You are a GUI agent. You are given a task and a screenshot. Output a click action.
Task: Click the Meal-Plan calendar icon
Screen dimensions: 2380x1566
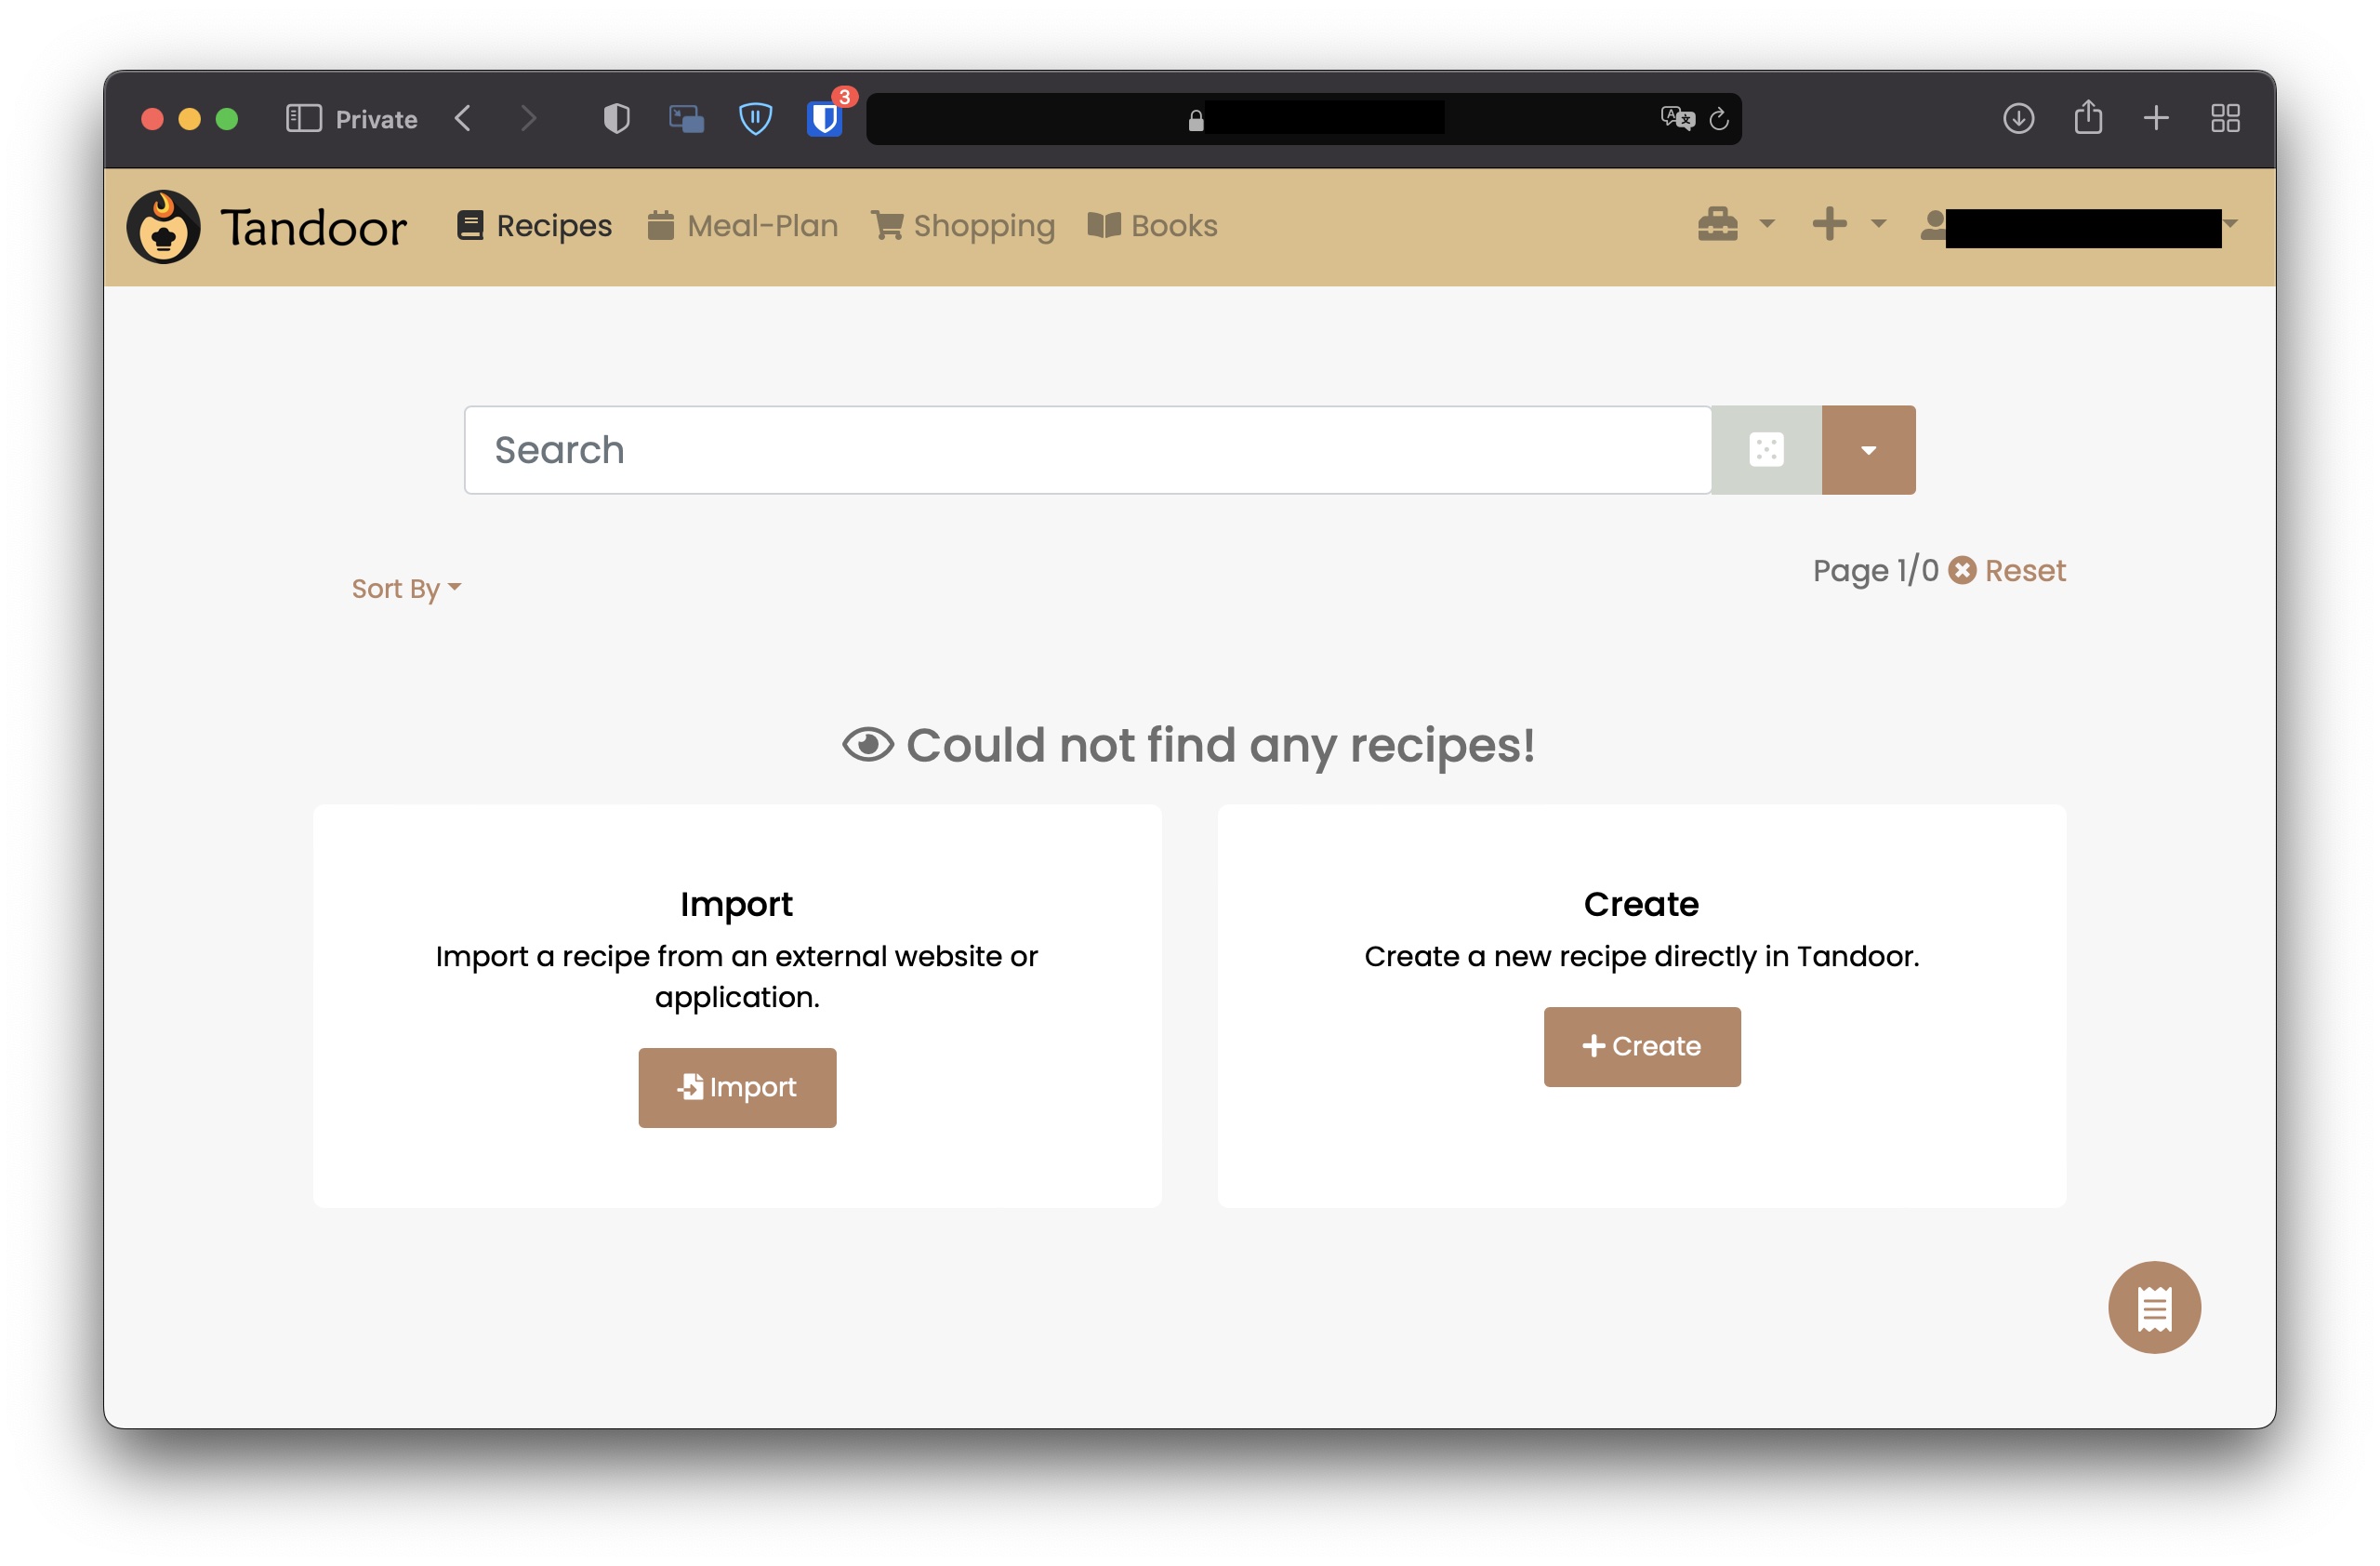[660, 224]
